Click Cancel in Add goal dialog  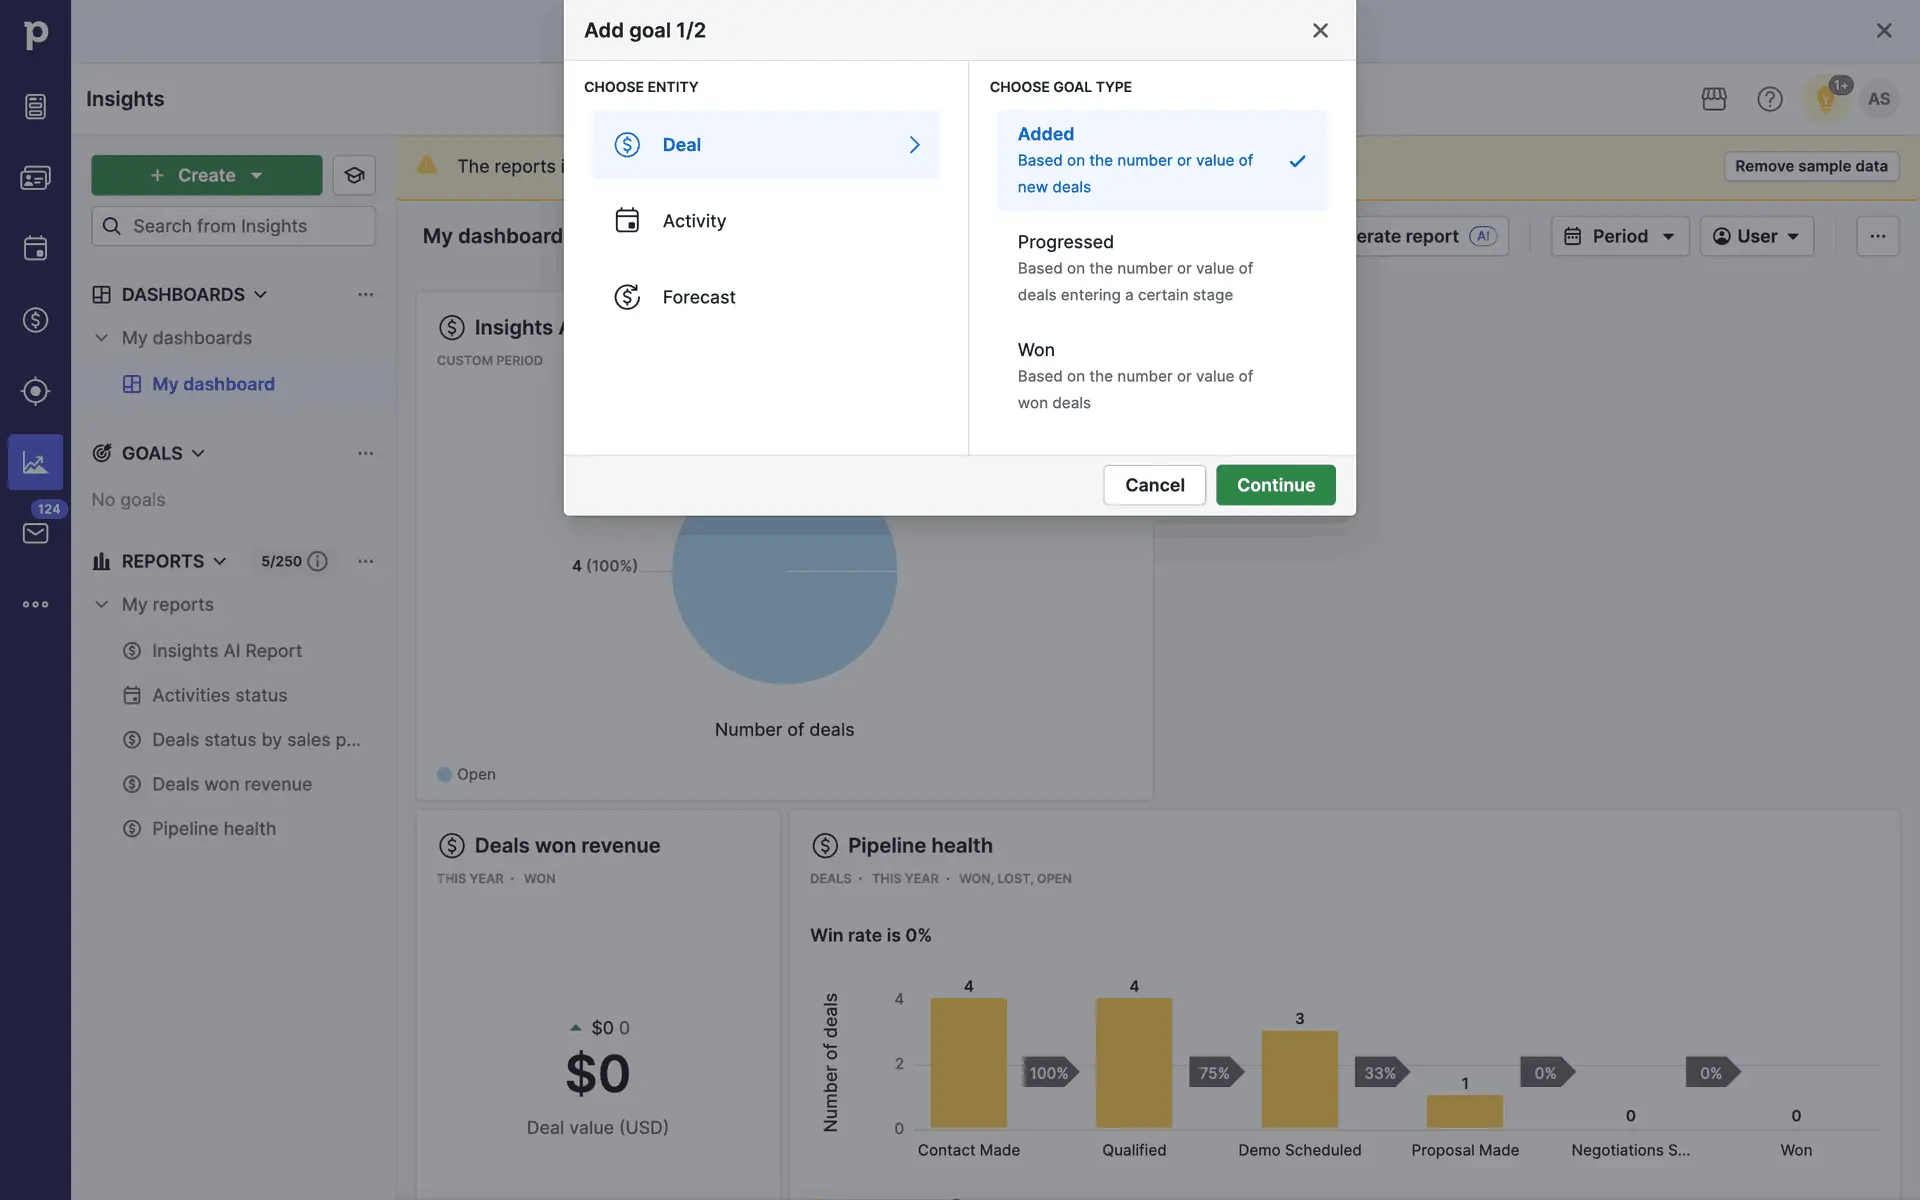pos(1154,485)
